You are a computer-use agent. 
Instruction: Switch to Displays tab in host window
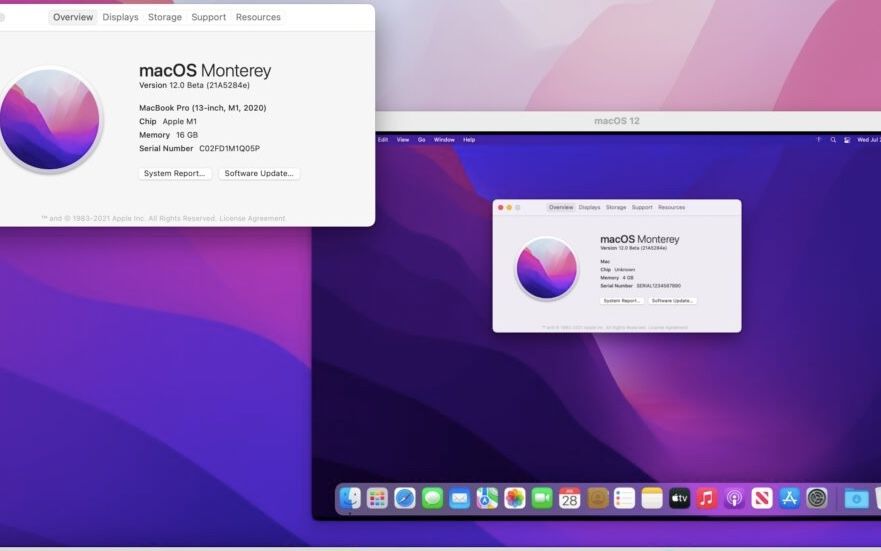120,17
